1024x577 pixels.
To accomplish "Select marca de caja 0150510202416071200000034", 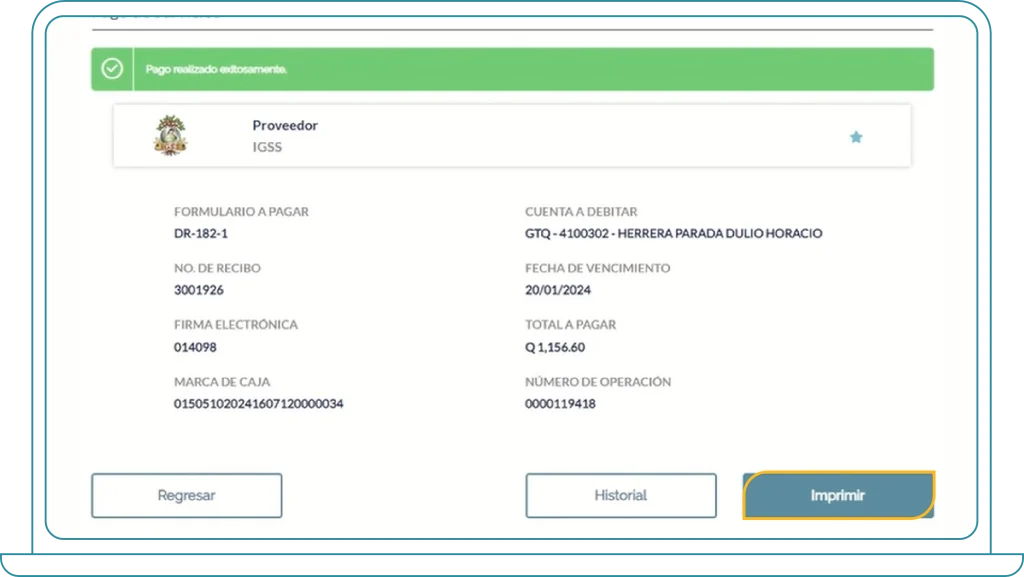I will 259,403.
